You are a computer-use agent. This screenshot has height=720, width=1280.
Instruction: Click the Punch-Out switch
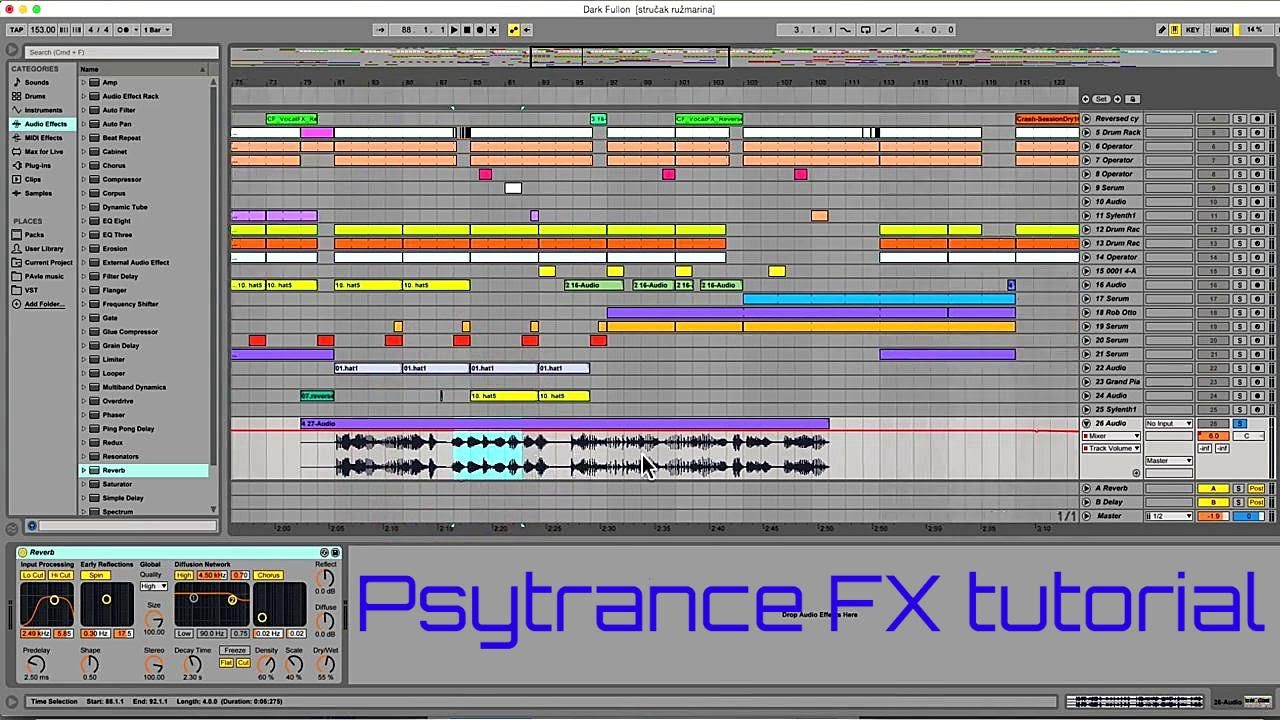point(885,30)
